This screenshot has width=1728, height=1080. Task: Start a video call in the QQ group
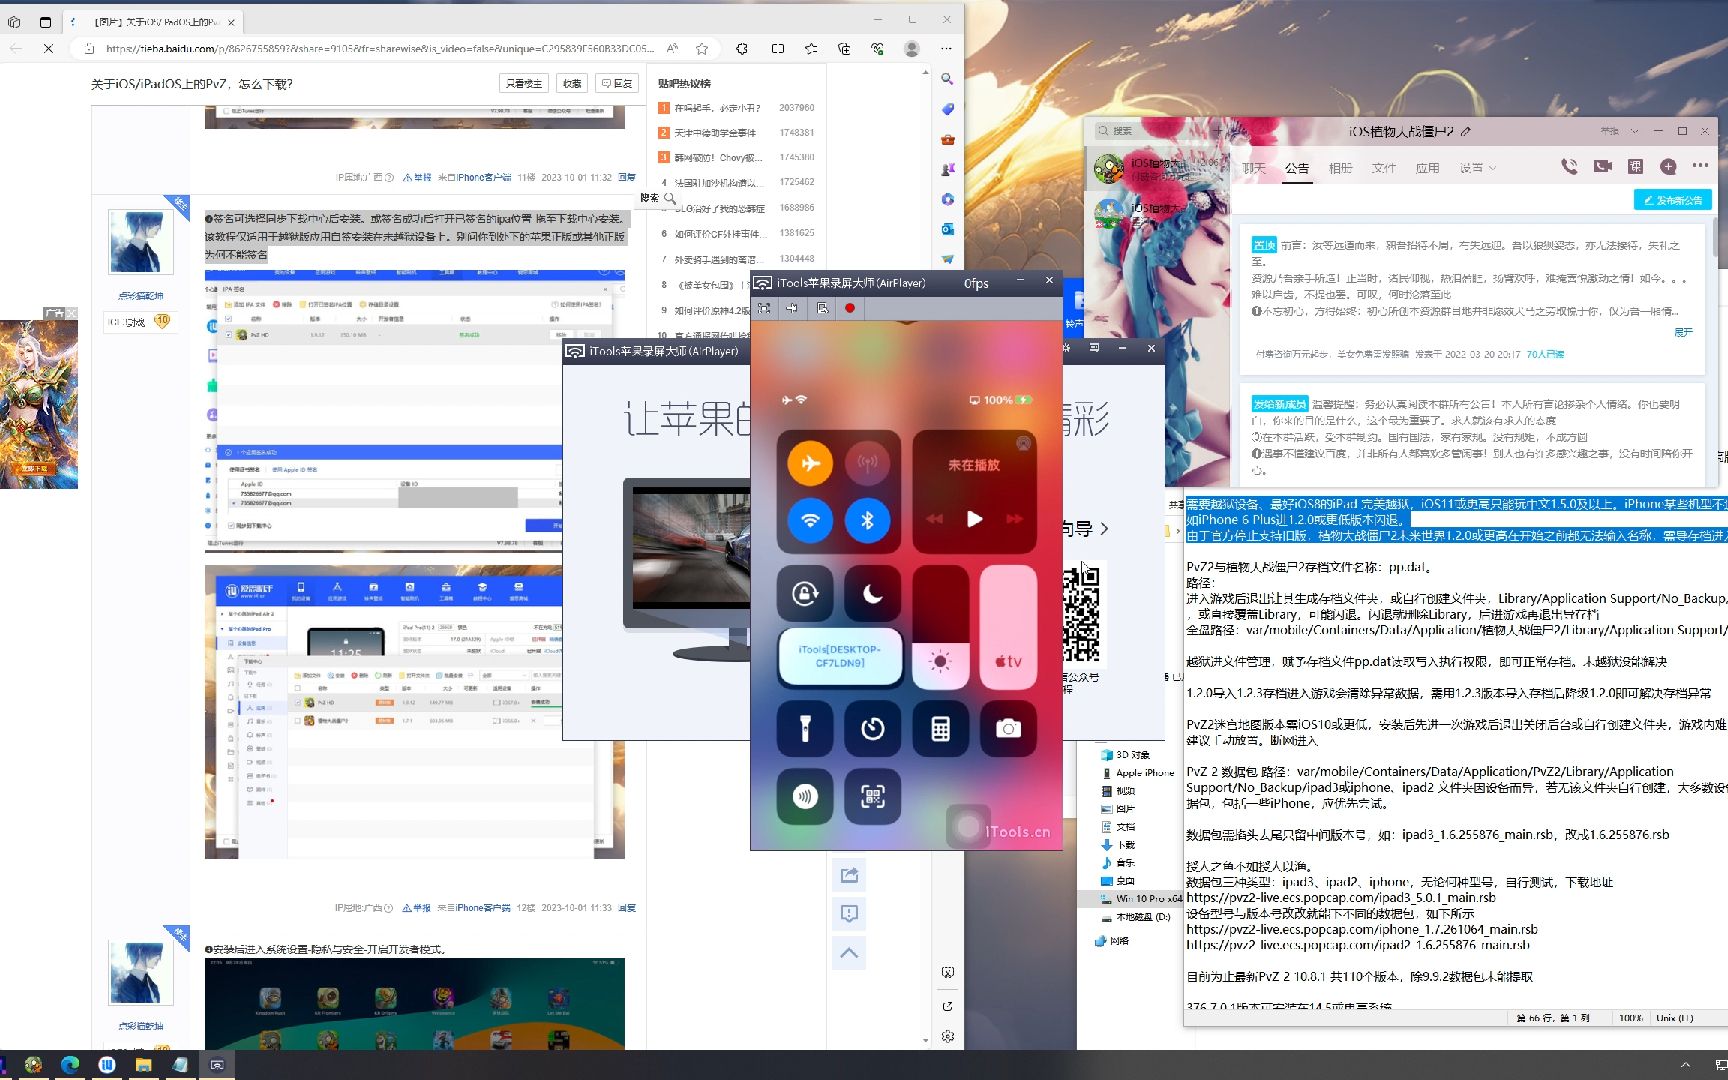[x=1602, y=167]
